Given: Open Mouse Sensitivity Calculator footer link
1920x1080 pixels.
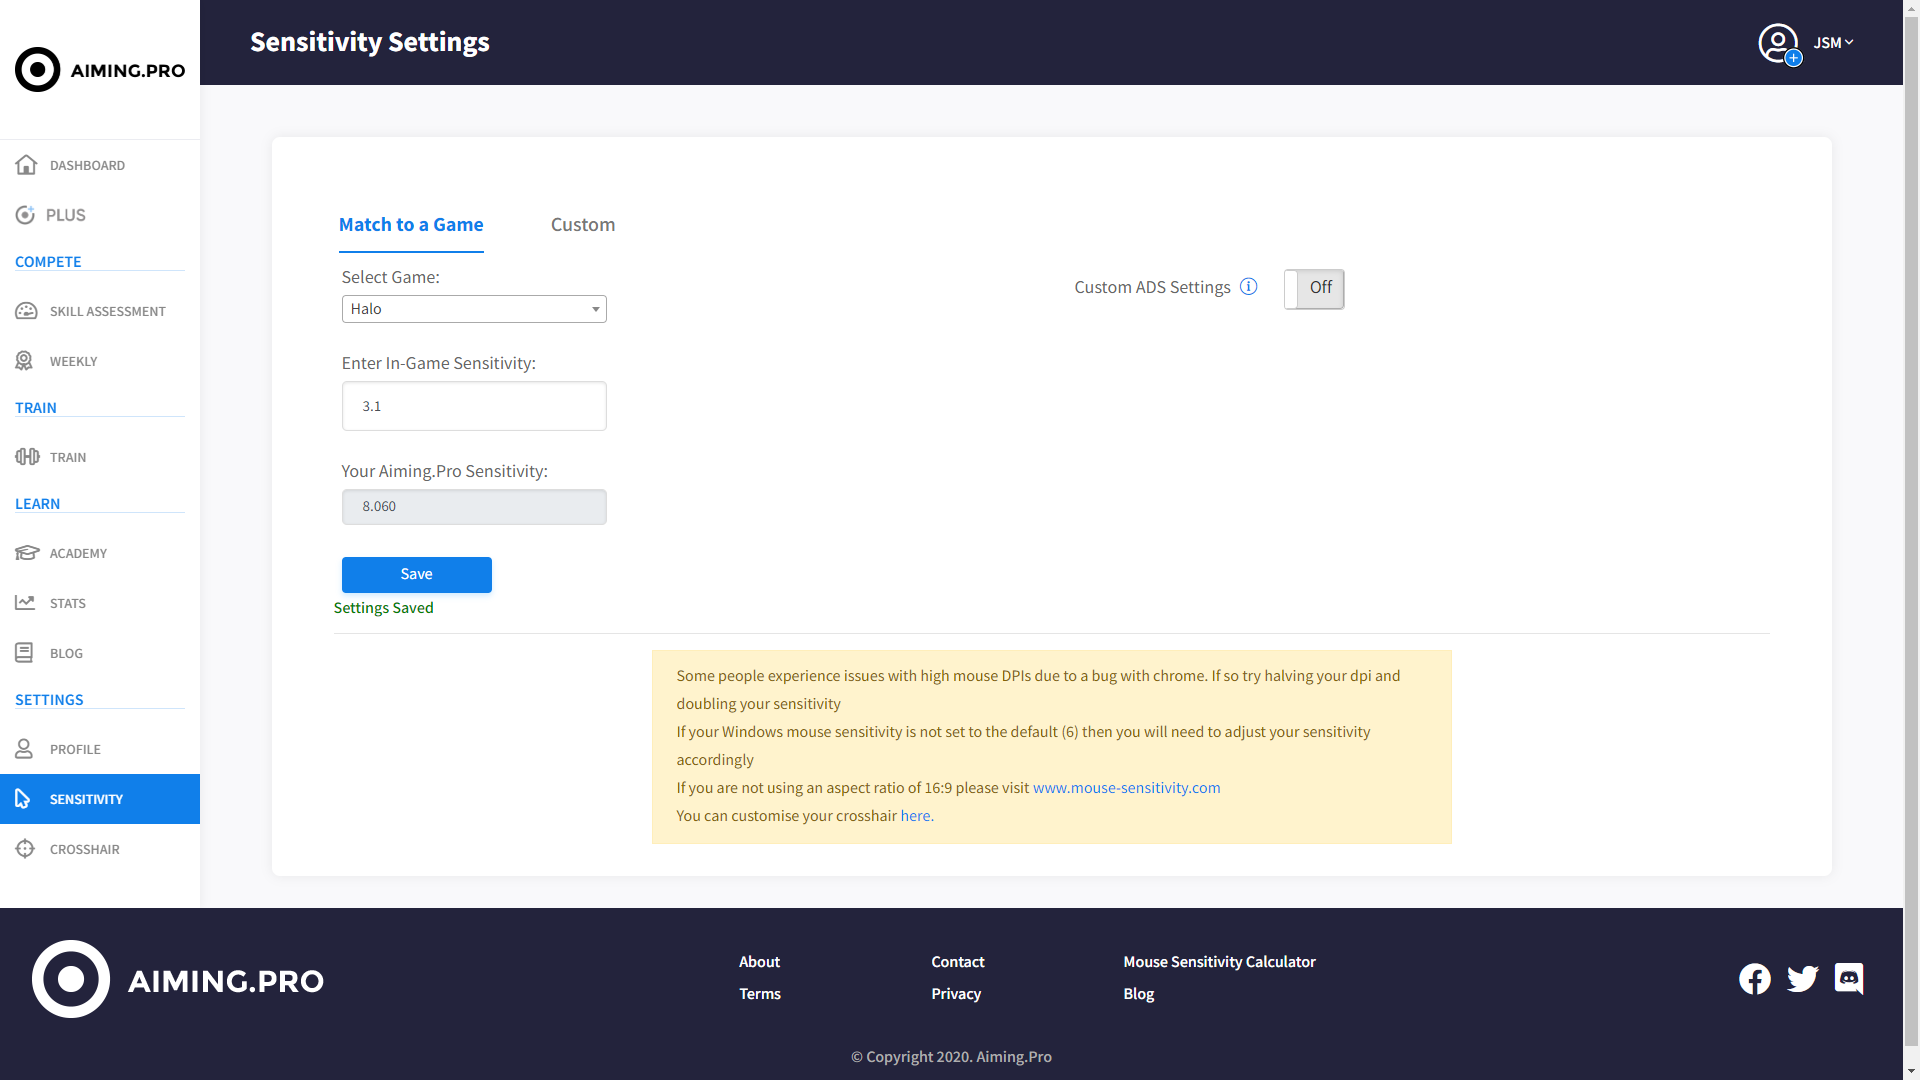Looking at the screenshot, I should tap(1219, 962).
